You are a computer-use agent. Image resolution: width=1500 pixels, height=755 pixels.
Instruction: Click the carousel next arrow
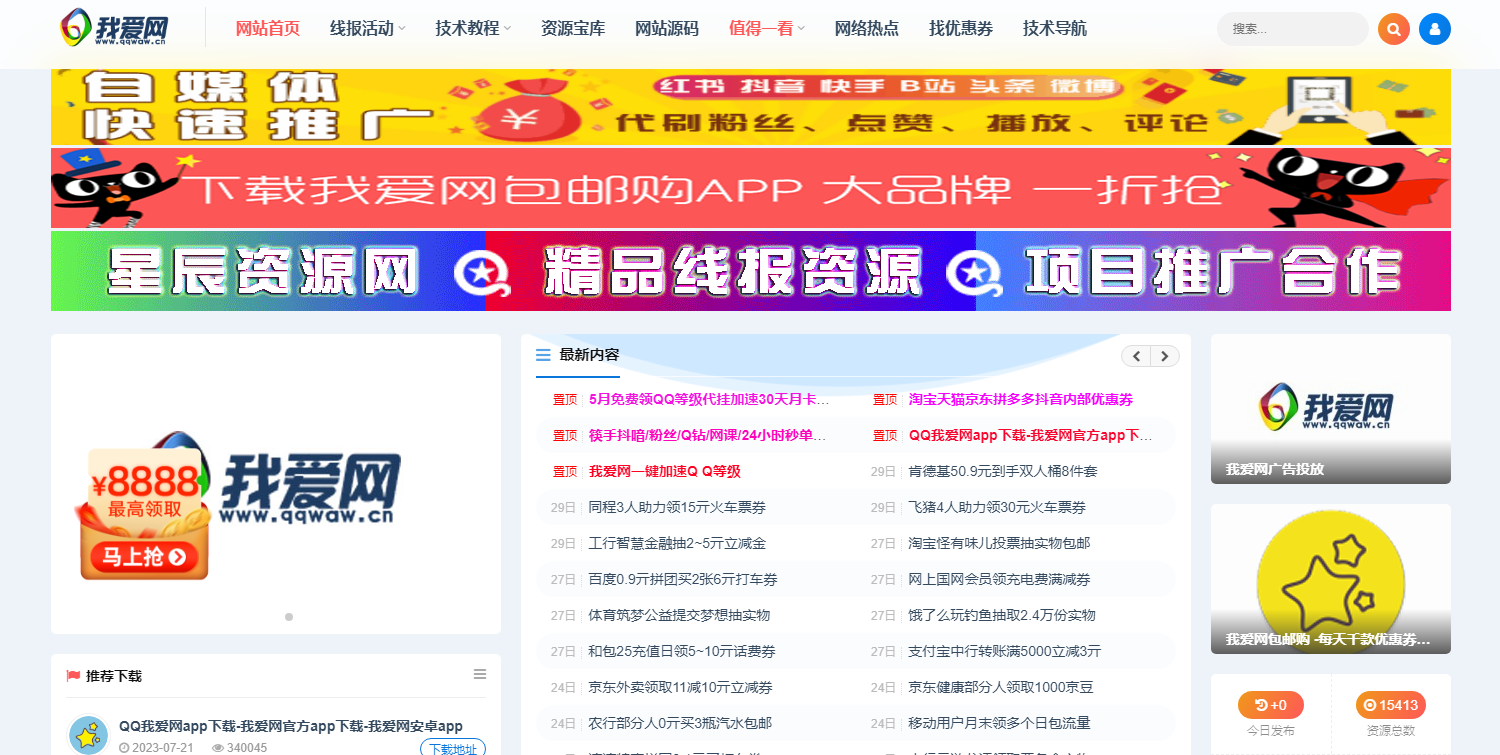point(1165,356)
